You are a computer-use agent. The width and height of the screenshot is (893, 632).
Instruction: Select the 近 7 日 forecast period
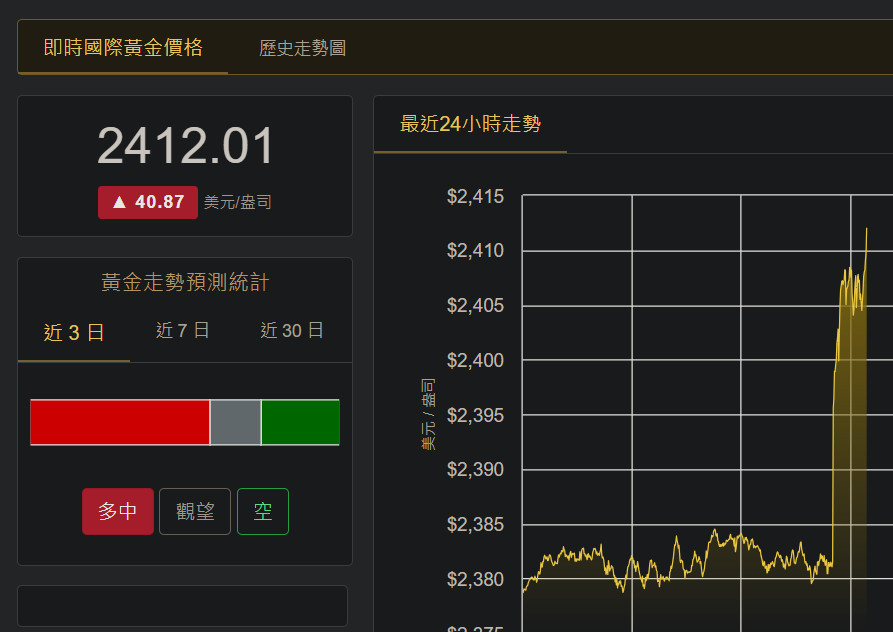click(x=183, y=331)
